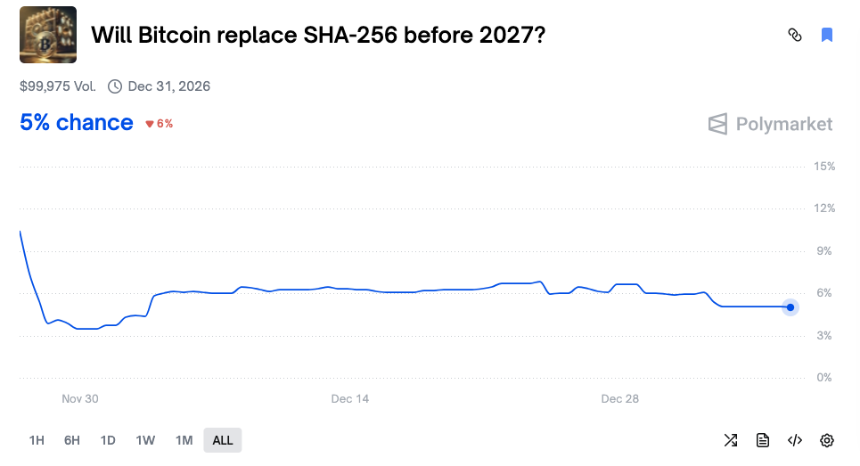
Task: Click the Bitcoin market thumbnail image
Action: pos(48,35)
